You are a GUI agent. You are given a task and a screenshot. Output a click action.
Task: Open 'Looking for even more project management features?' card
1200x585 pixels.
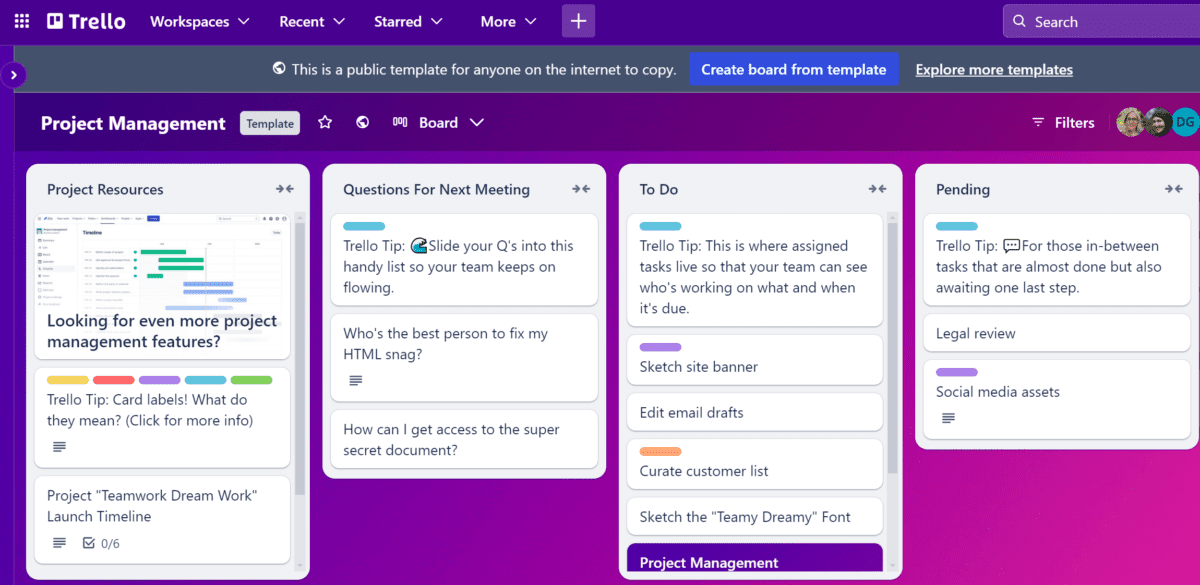[162, 331]
